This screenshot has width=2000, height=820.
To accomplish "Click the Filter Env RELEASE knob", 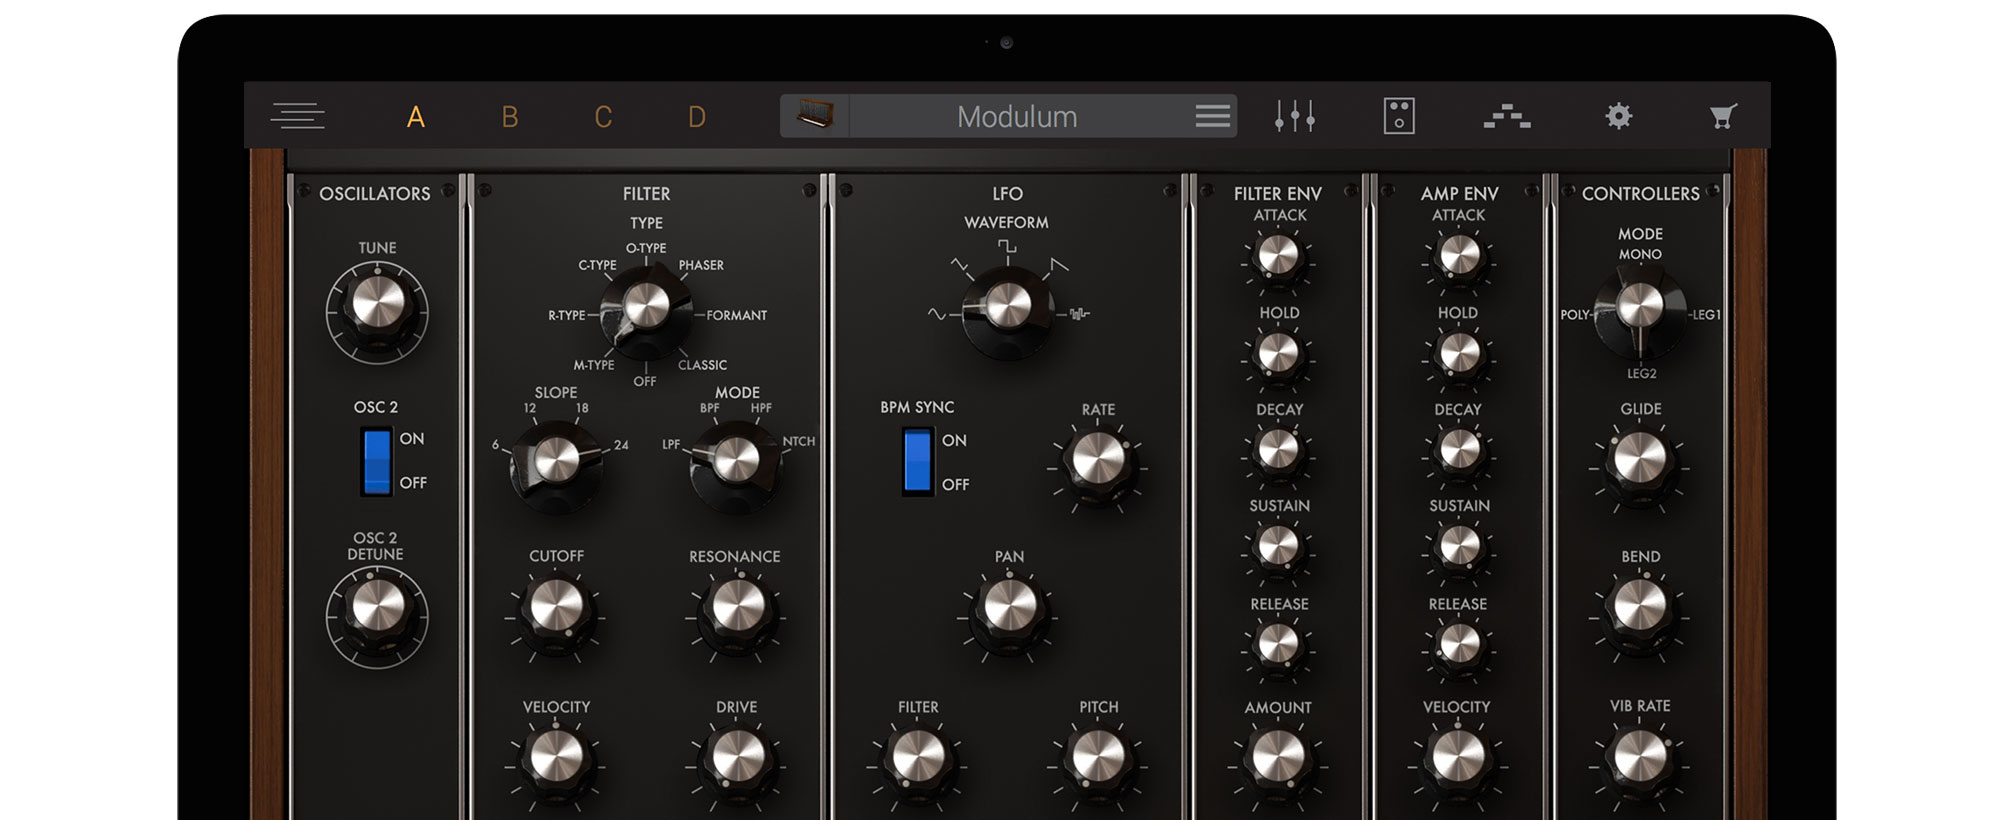I will tap(1278, 646).
